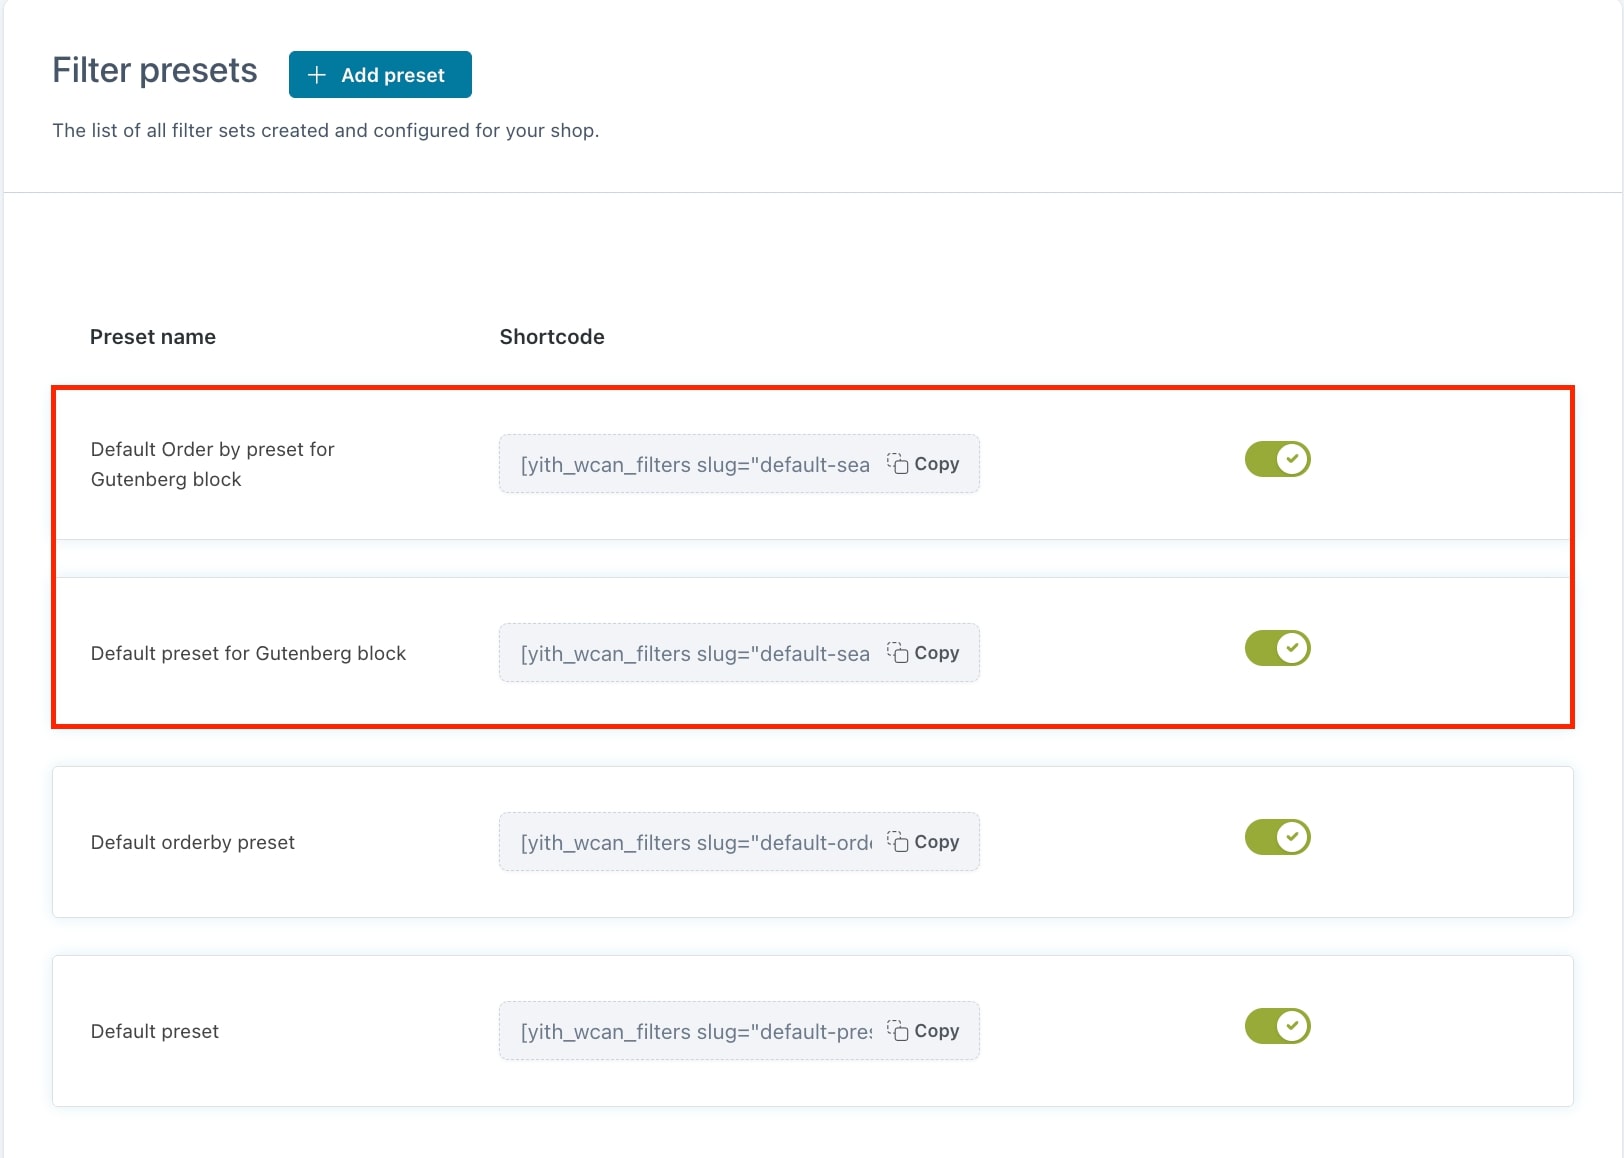The height and width of the screenshot is (1158, 1624).
Task: Copy shortcode for Default preset for Gutenberg block
Action: (923, 653)
